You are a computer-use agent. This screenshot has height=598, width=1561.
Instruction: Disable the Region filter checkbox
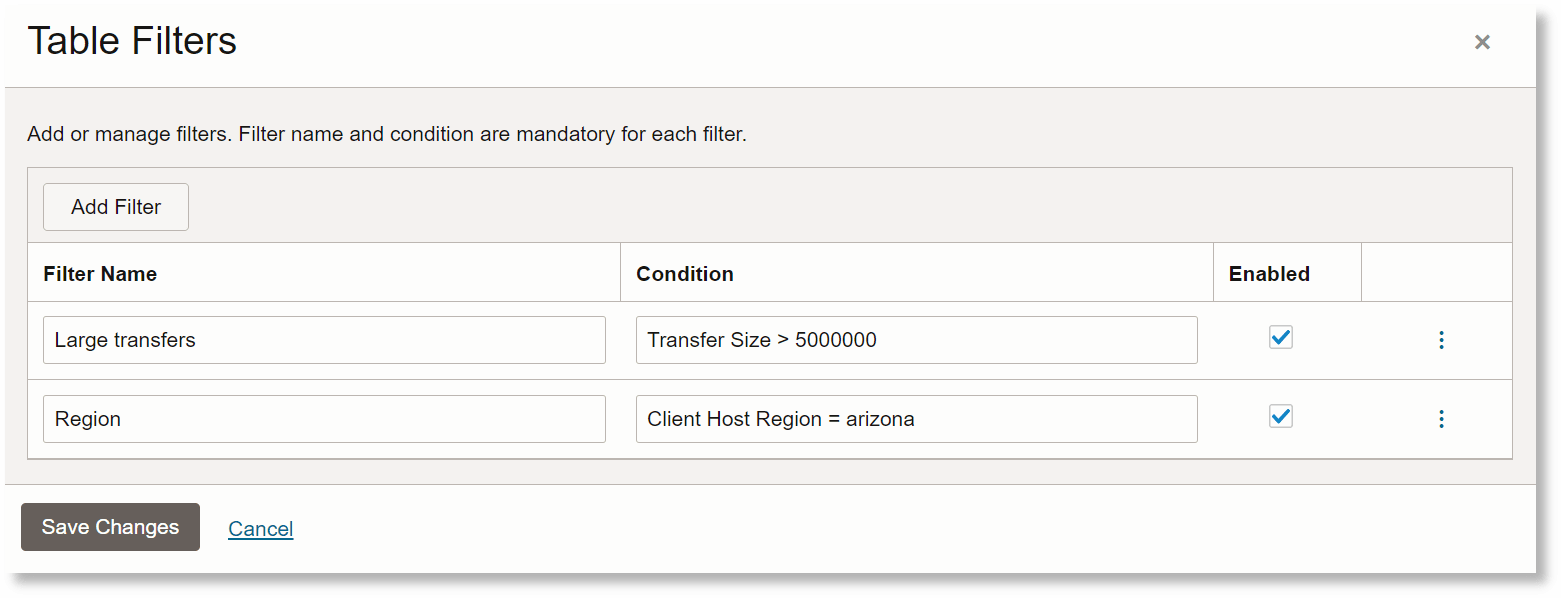(x=1281, y=415)
